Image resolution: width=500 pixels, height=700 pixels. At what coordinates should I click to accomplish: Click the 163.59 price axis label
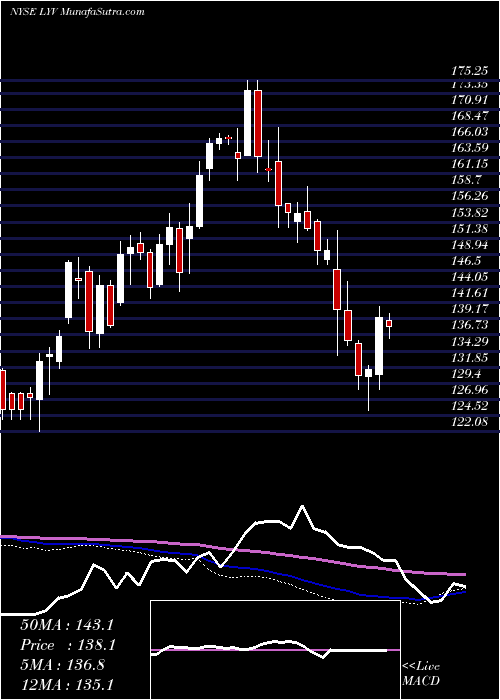tap(469, 148)
